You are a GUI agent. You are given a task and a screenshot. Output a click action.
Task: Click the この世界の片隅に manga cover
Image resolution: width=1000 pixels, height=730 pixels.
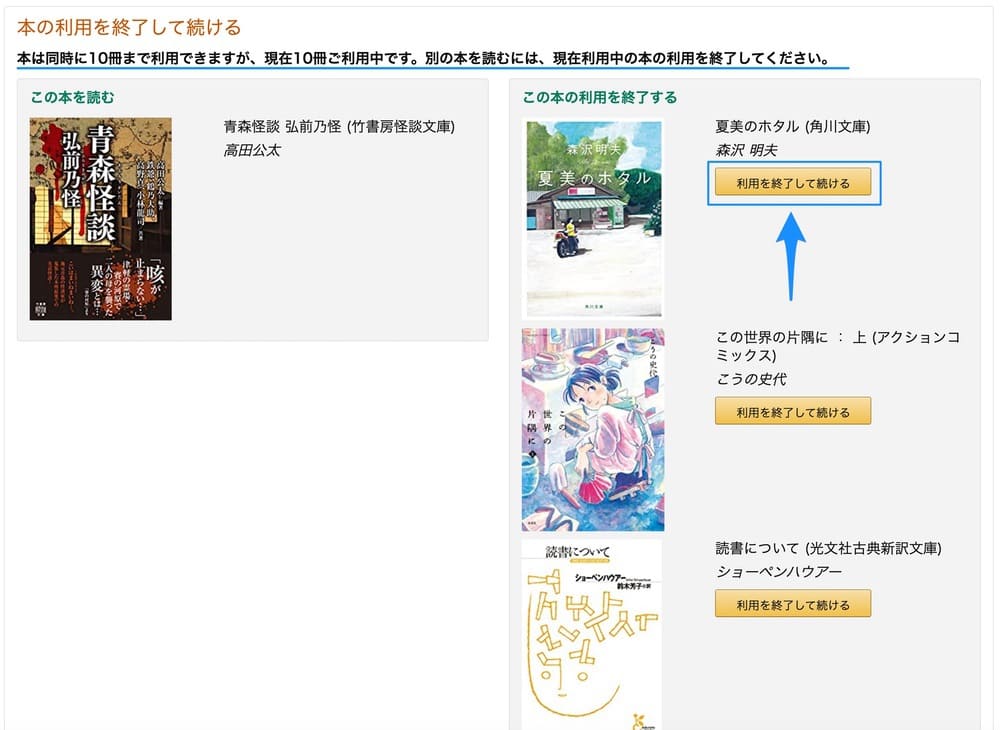click(x=593, y=429)
